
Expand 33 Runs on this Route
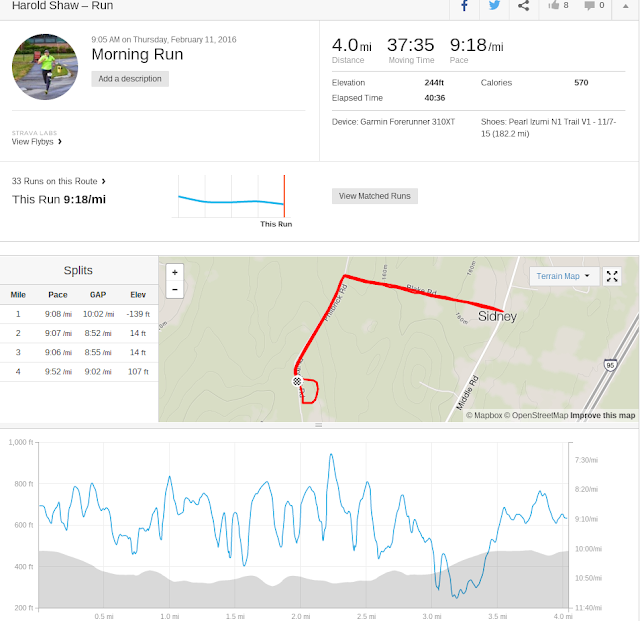(59, 181)
